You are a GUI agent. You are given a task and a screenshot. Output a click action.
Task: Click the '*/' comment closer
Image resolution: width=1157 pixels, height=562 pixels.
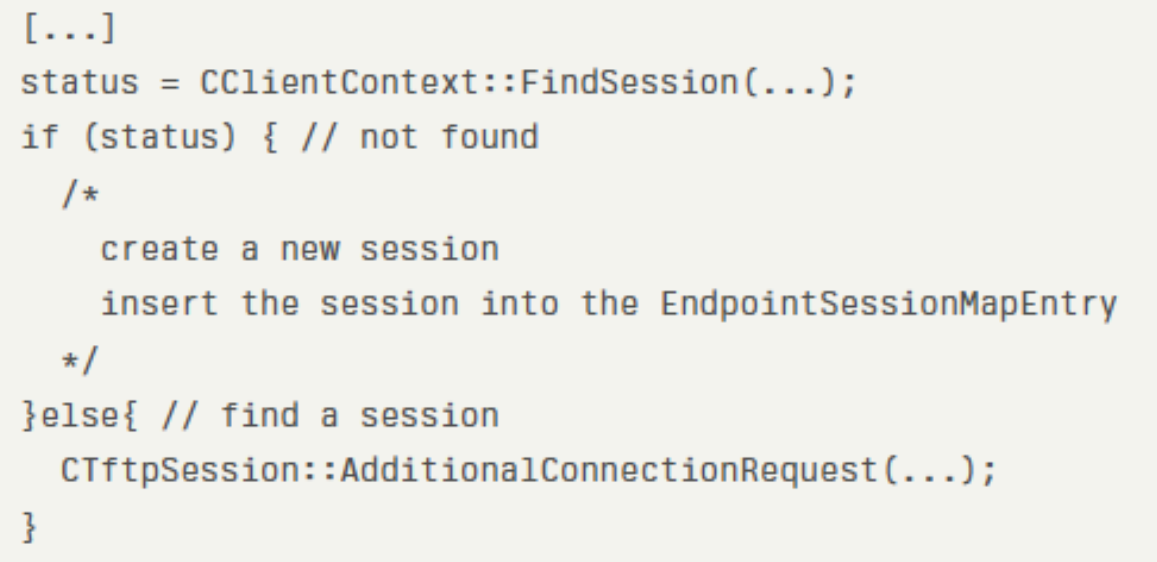point(80,361)
